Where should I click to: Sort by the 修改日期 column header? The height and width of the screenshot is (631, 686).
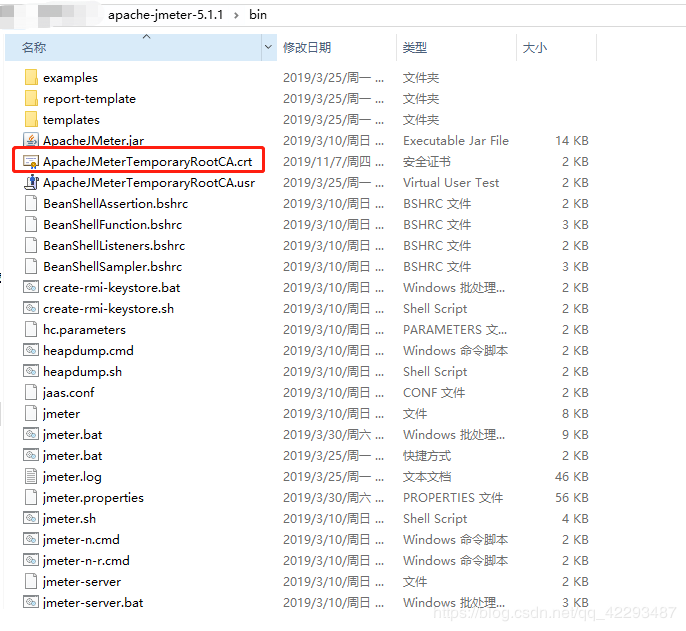[x=336, y=47]
